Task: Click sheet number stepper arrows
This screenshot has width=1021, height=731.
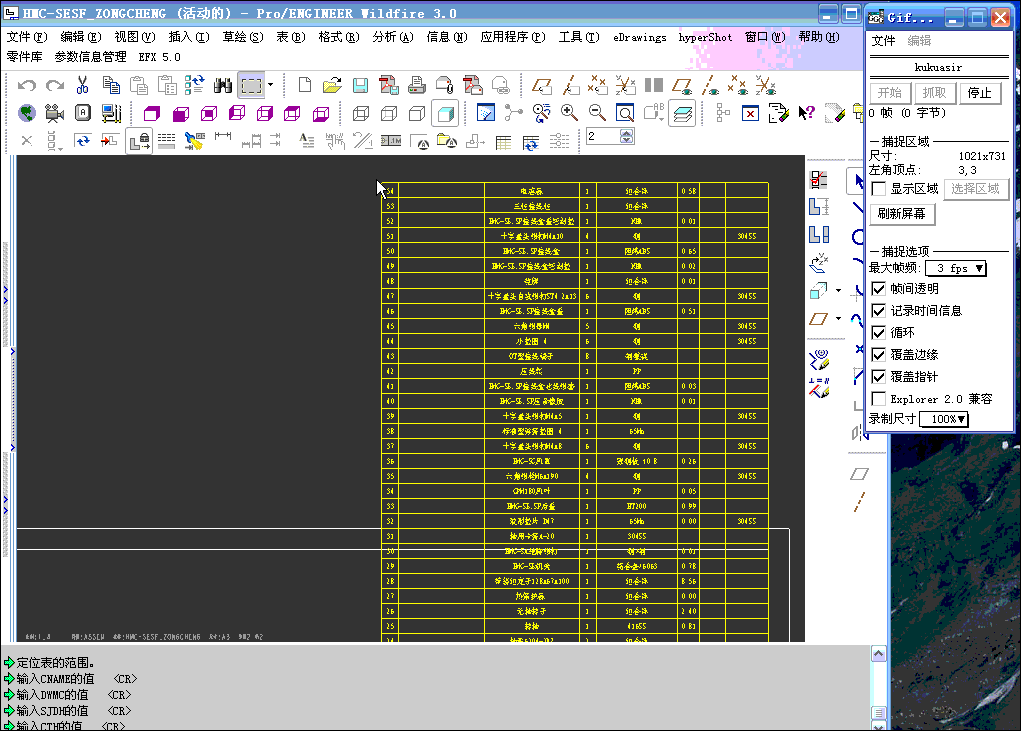Action: [x=626, y=136]
